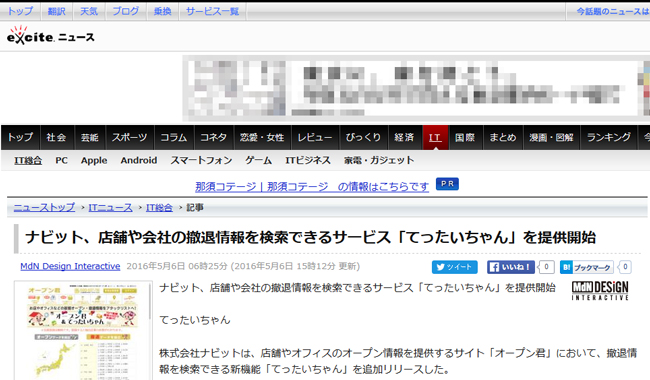
Task: Select the コネタ news category
Action: pos(213,137)
